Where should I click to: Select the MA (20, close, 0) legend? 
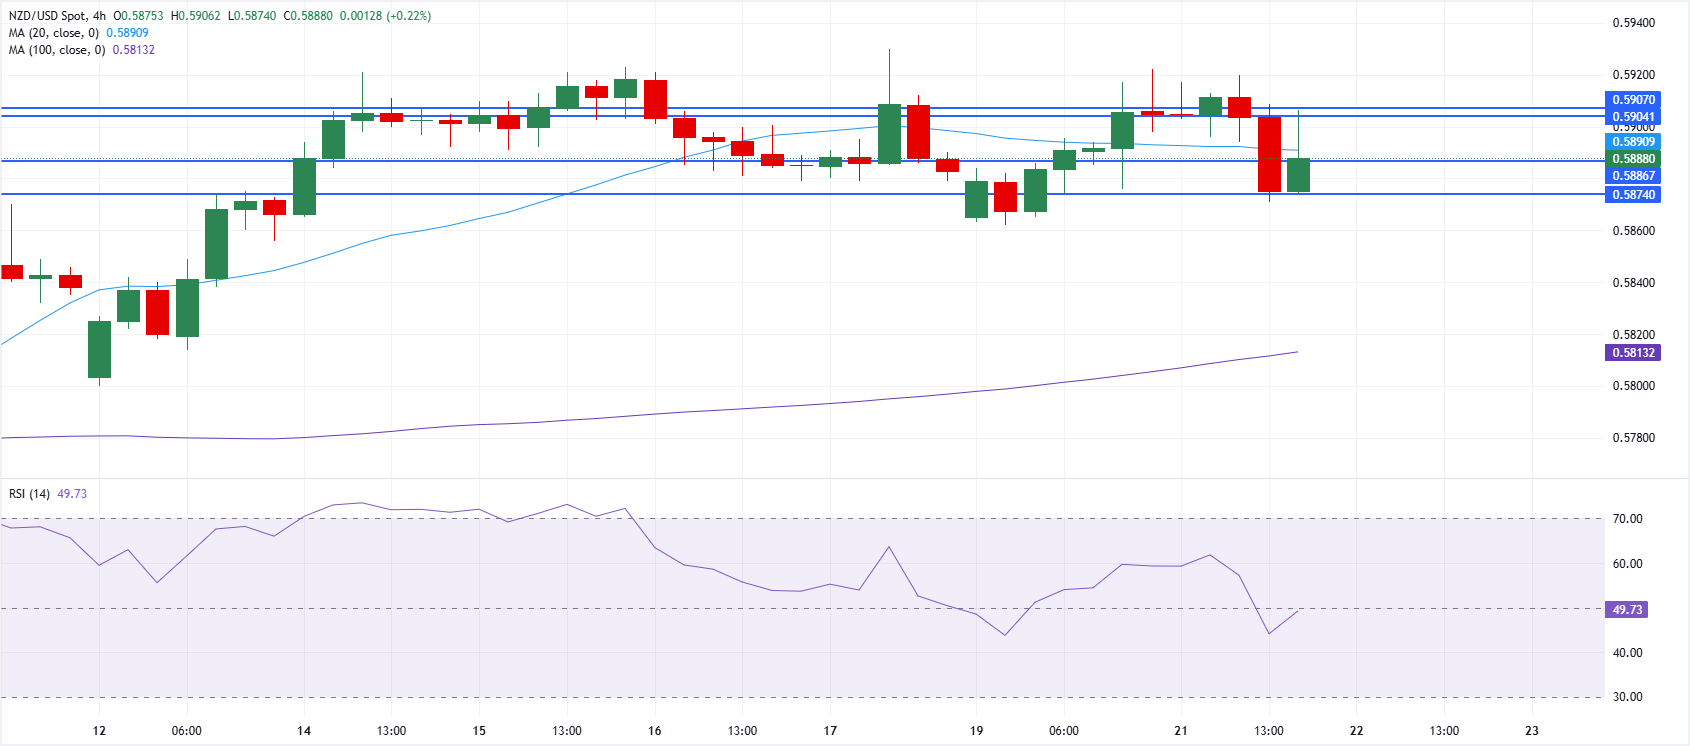(x=54, y=33)
